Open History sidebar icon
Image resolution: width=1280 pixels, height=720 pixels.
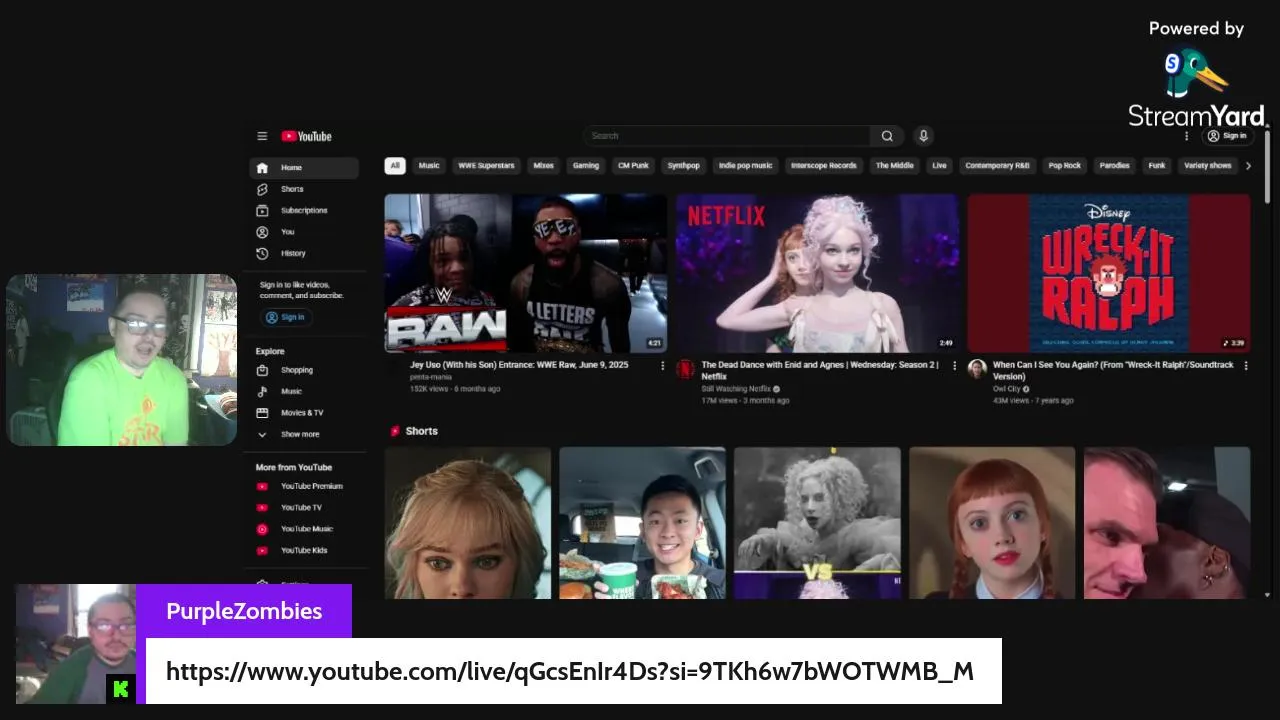coord(262,254)
